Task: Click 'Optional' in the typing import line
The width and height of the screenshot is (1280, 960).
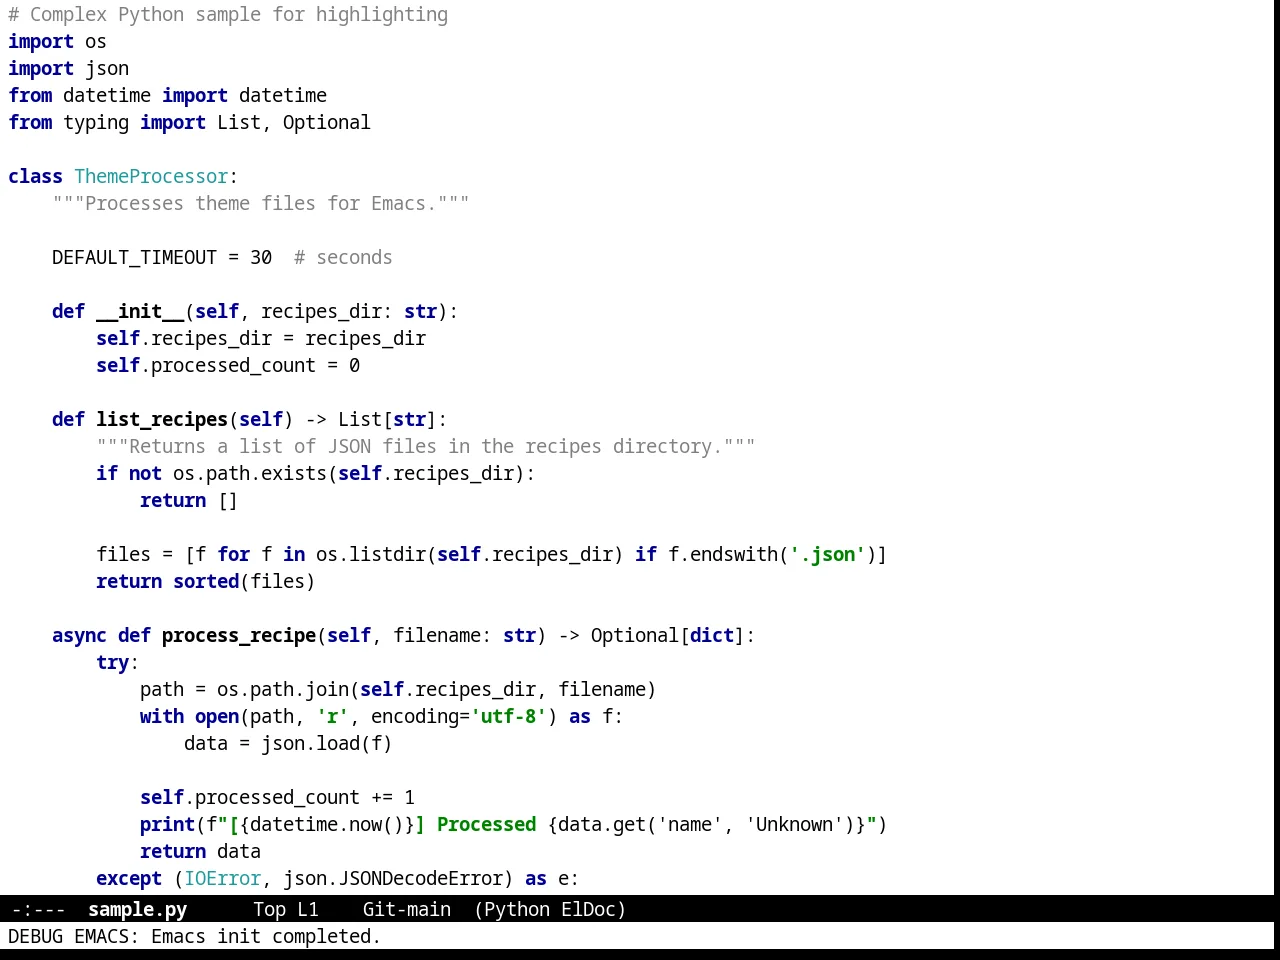Action: [x=326, y=122]
